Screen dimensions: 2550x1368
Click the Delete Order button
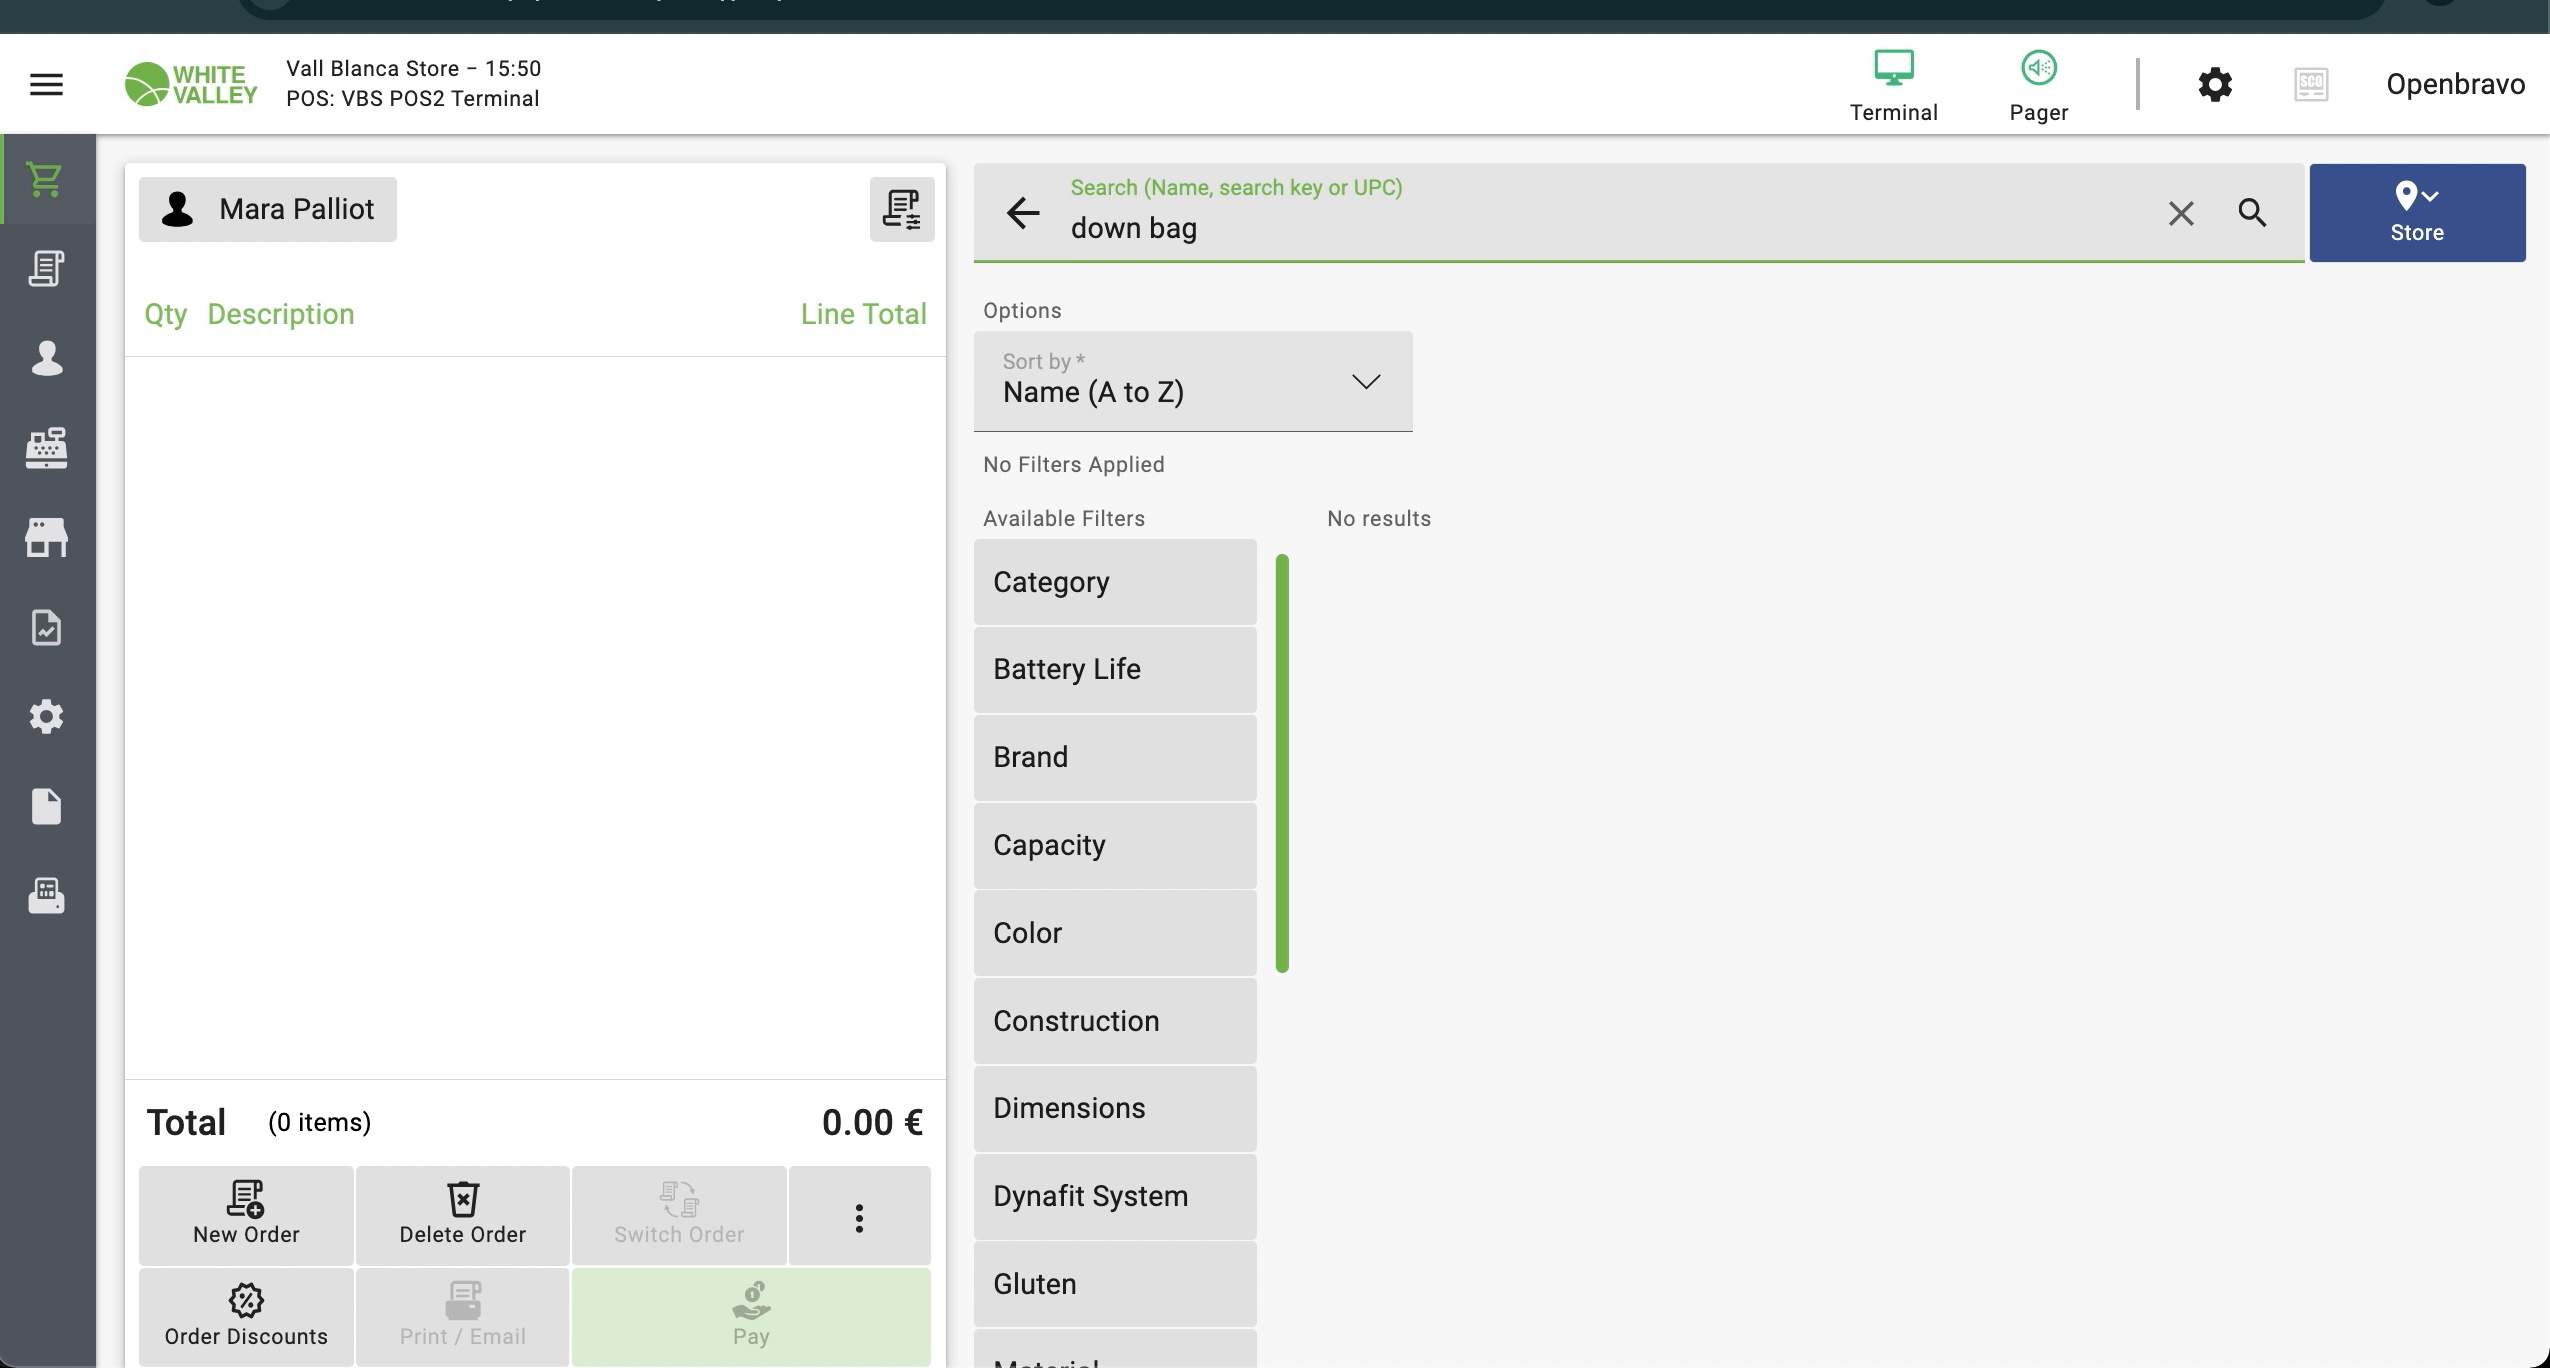462,1215
